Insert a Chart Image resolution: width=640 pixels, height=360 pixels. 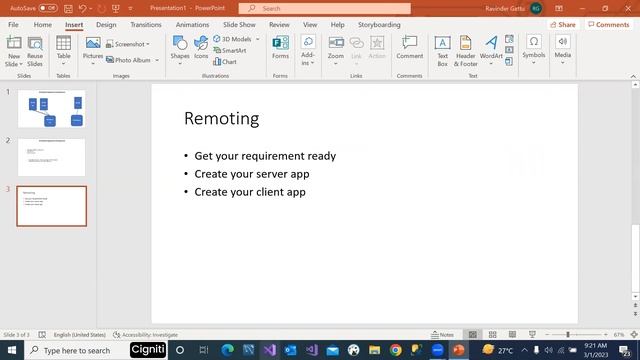[x=224, y=62]
